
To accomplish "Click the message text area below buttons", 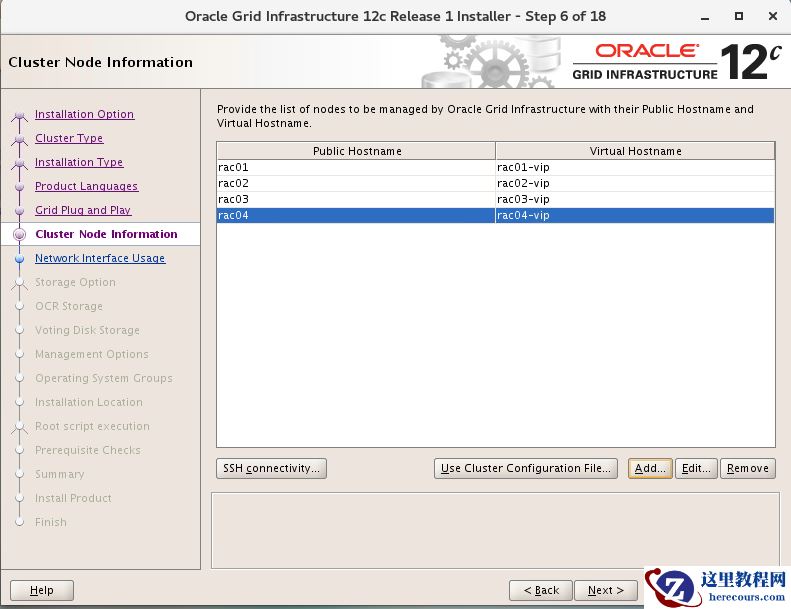I will pos(495,530).
